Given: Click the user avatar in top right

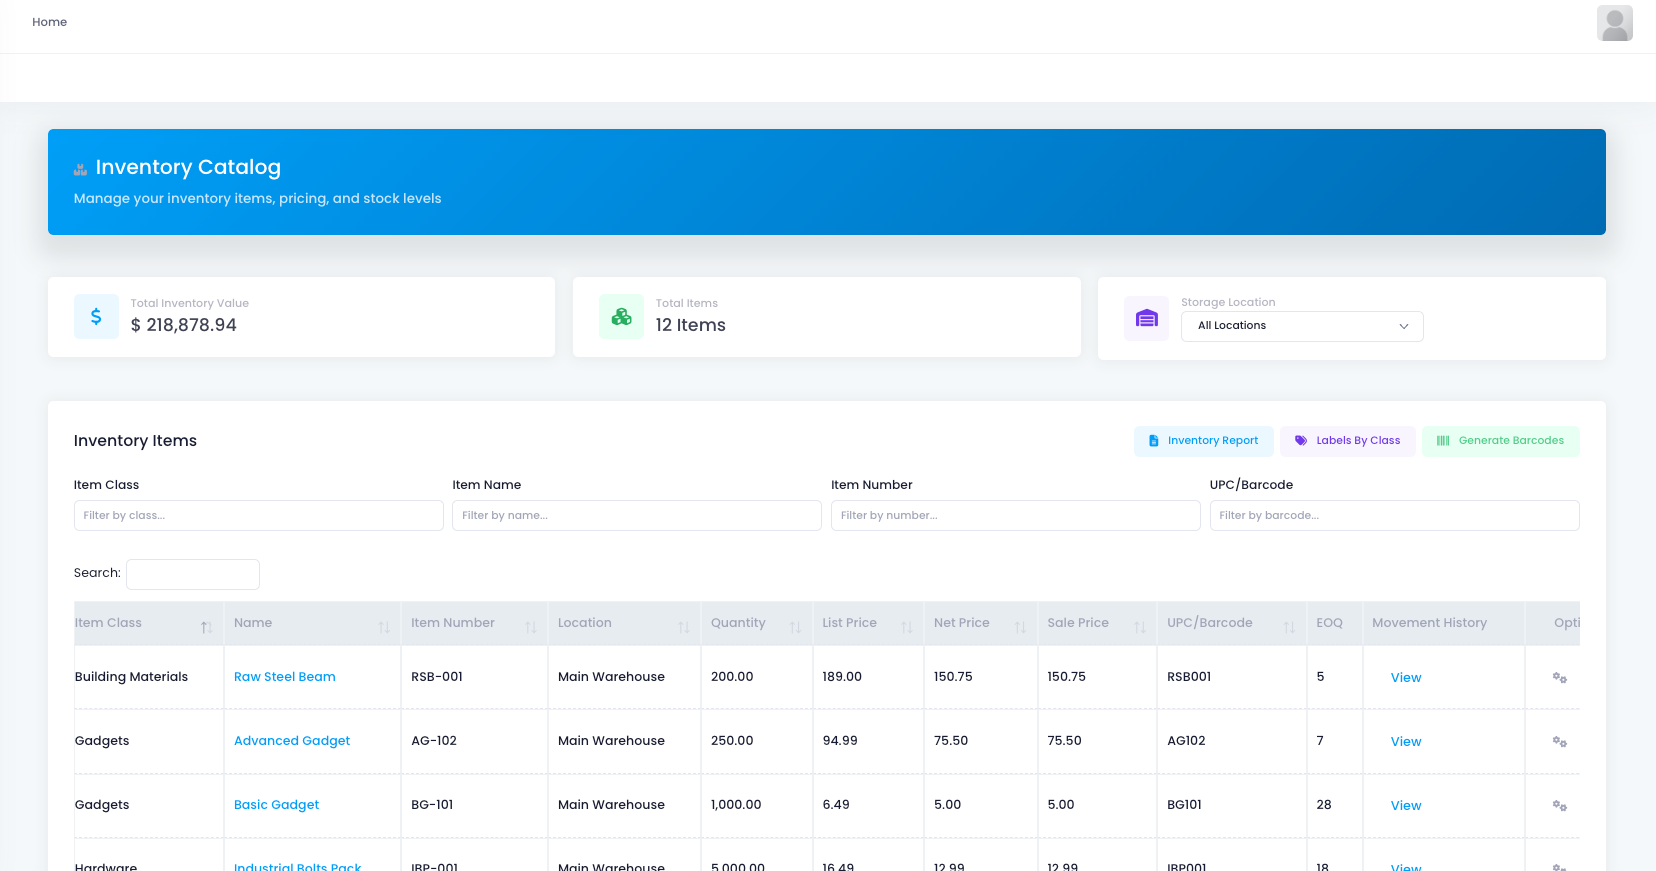Looking at the screenshot, I should (1614, 23).
